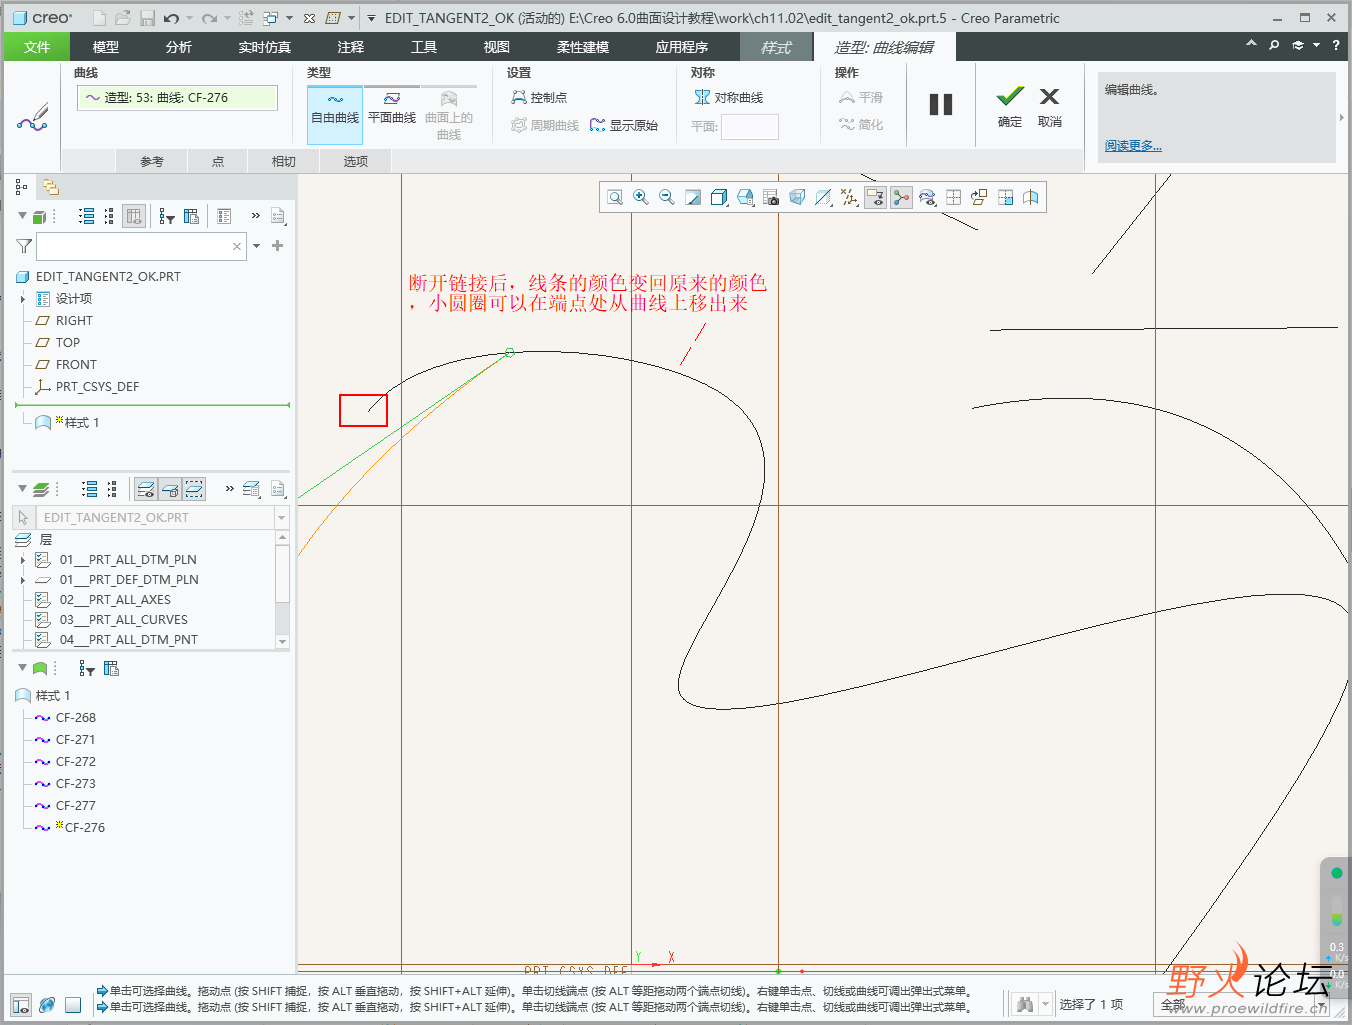The height and width of the screenshot is (1025, 1352).
Task: Click the perspective view icon
Action: coord(797,197)
